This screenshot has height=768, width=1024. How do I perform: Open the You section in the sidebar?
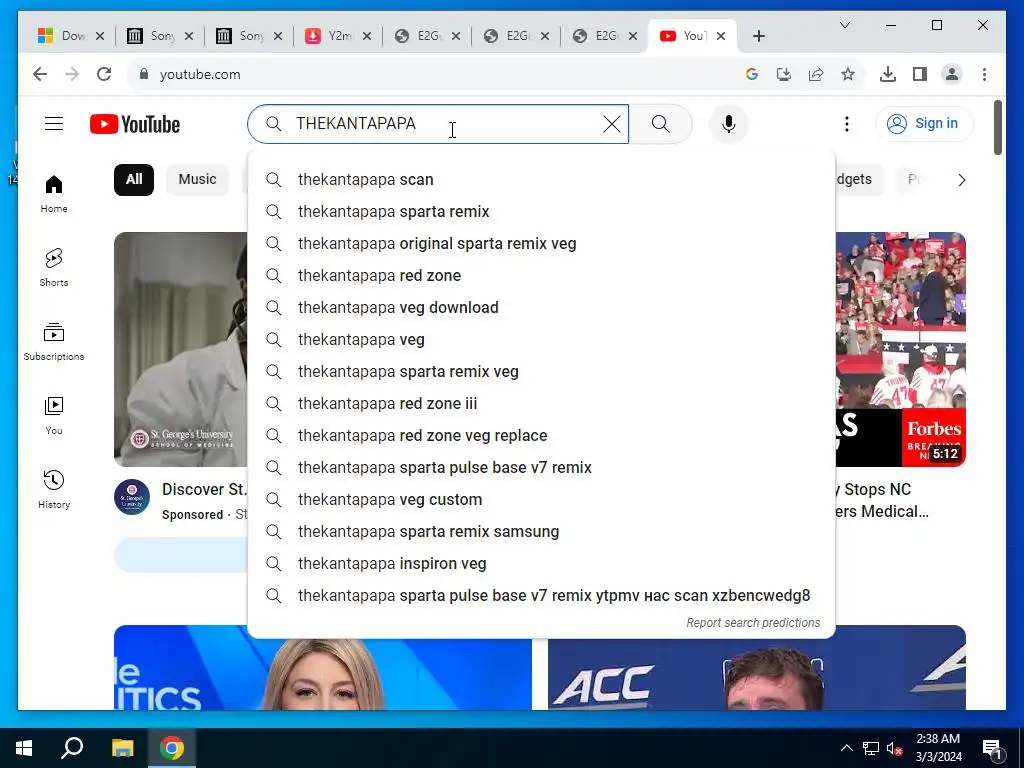click(54, 415)
